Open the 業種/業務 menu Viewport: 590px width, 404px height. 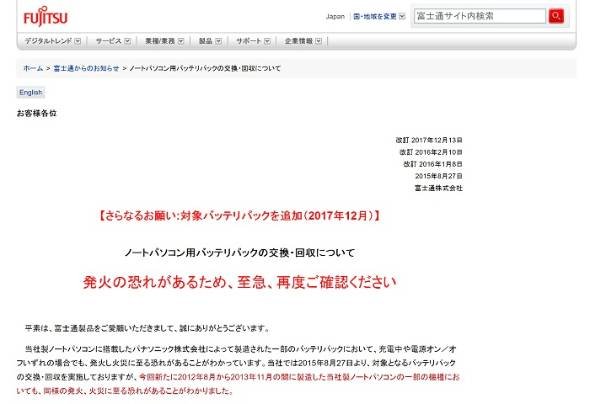(160, 41)
